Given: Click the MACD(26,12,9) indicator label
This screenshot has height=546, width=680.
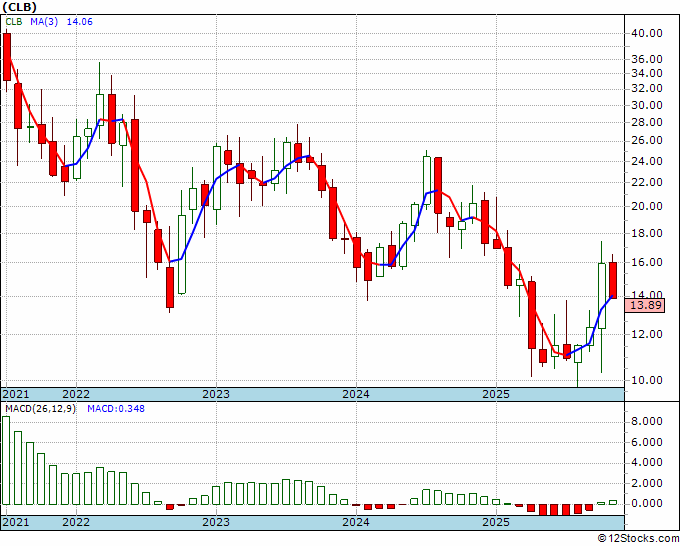Looking at the screenshot, I should (40, 409).
